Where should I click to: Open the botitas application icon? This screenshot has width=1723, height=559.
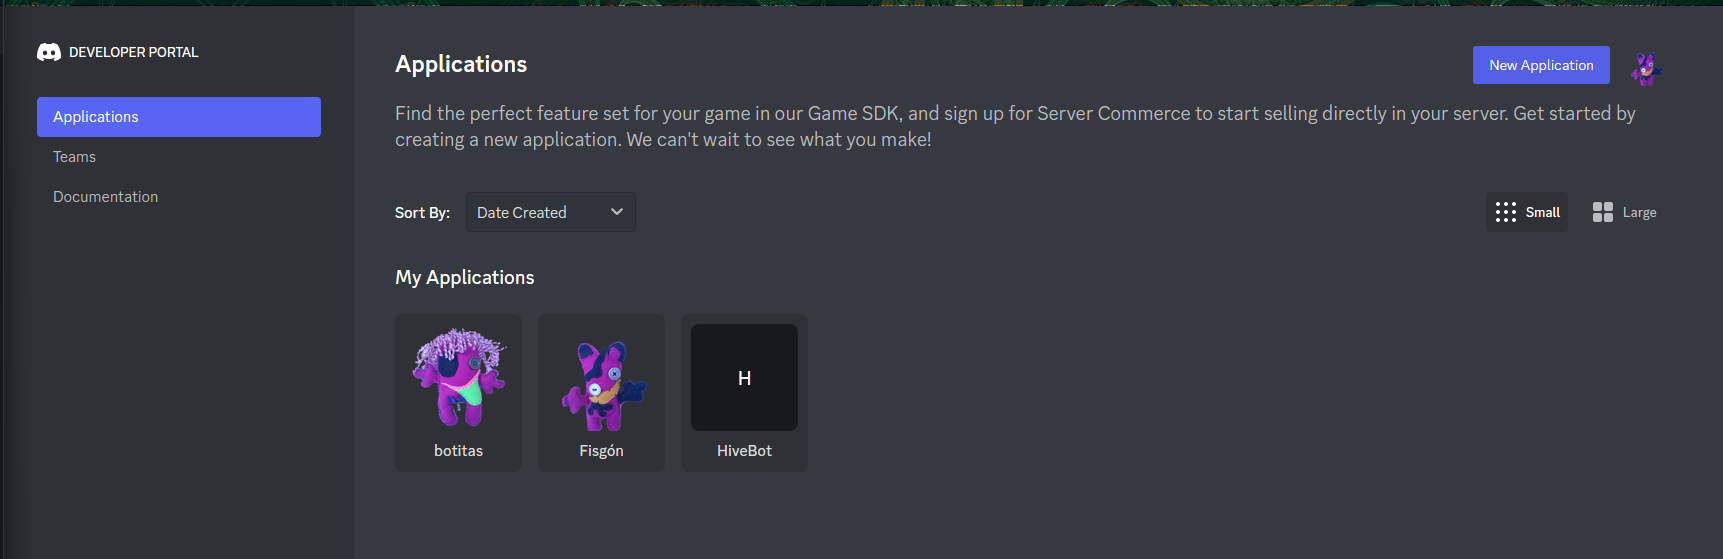click(459, 377)
